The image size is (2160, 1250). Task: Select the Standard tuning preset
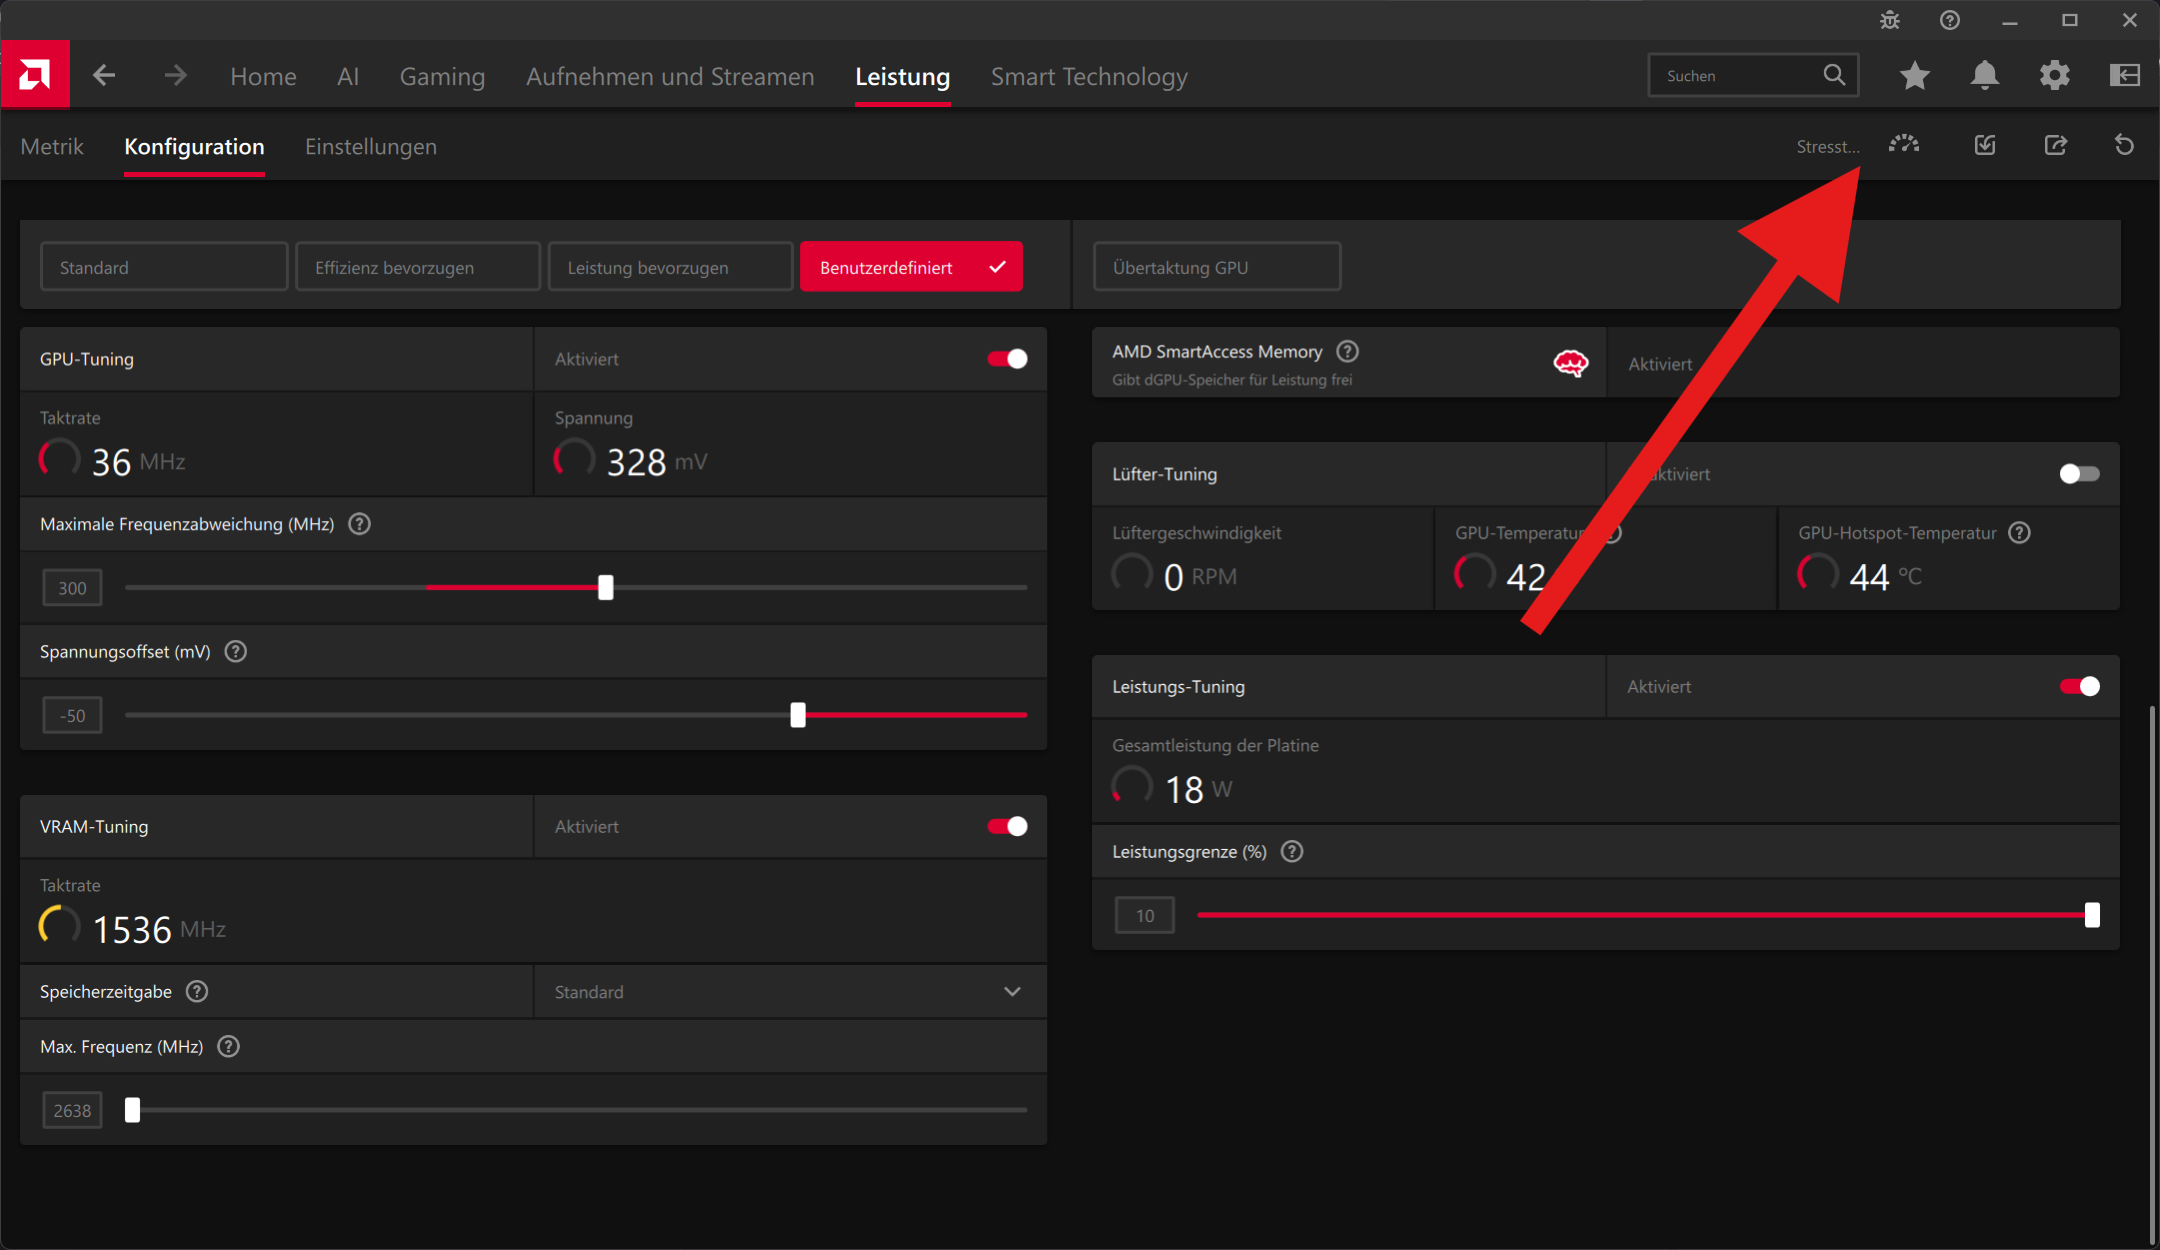(x=164, y=267)
